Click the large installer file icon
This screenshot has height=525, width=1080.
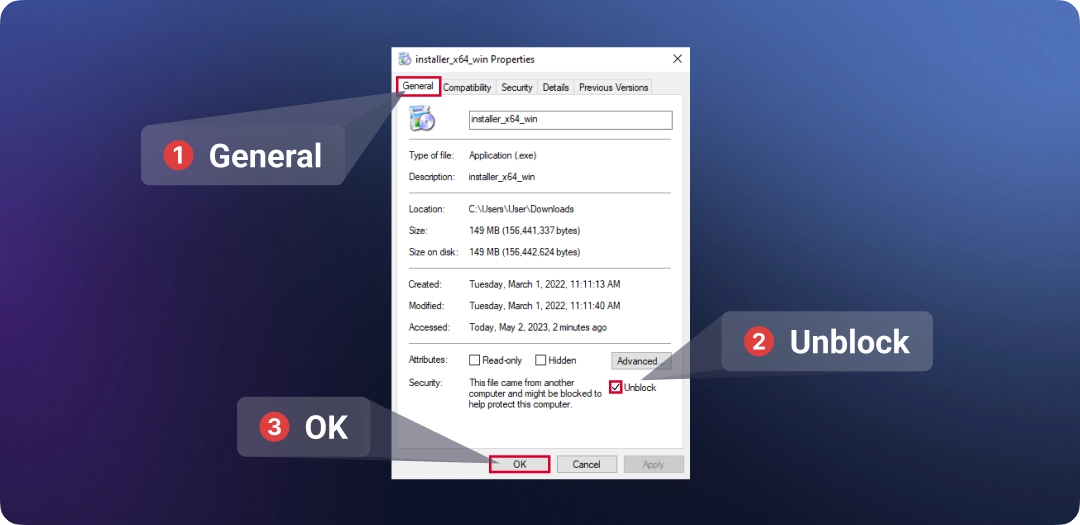[x=422, y=120]
